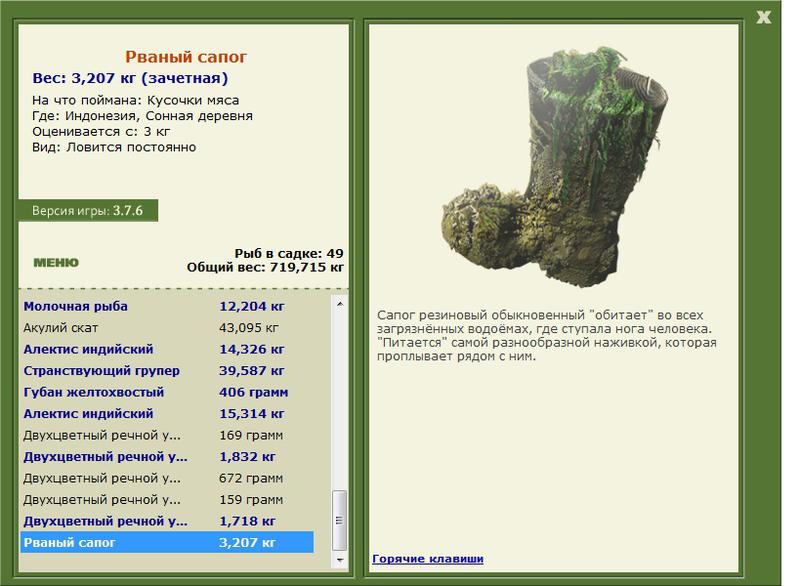Pick Губан желтохвостый 406 грамм
Viewport: 800px width, 586px height.
click(93, 392)
